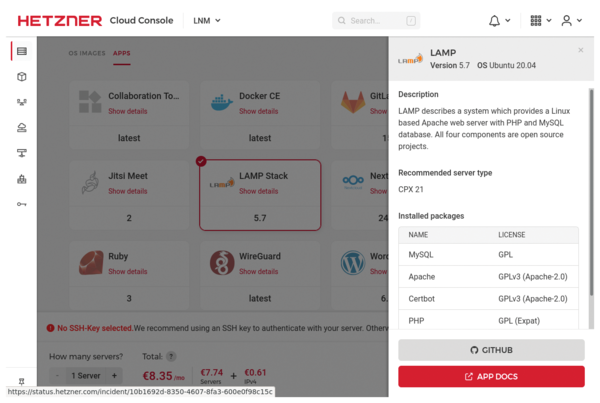Click the MySQL package row
Viewport: 600px width, 403px height.
[488, 255]
